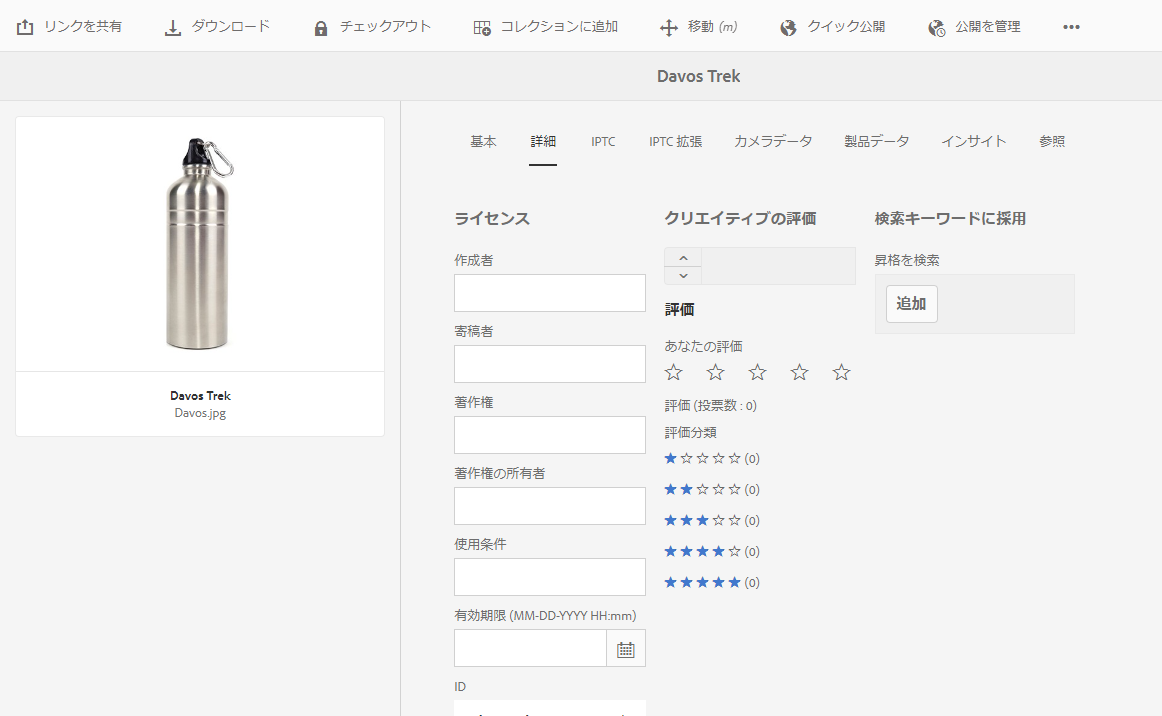This screenshot has height=716, width=1162.
Task: Click the checkout lock icon
Action: [x=320, y=28]
